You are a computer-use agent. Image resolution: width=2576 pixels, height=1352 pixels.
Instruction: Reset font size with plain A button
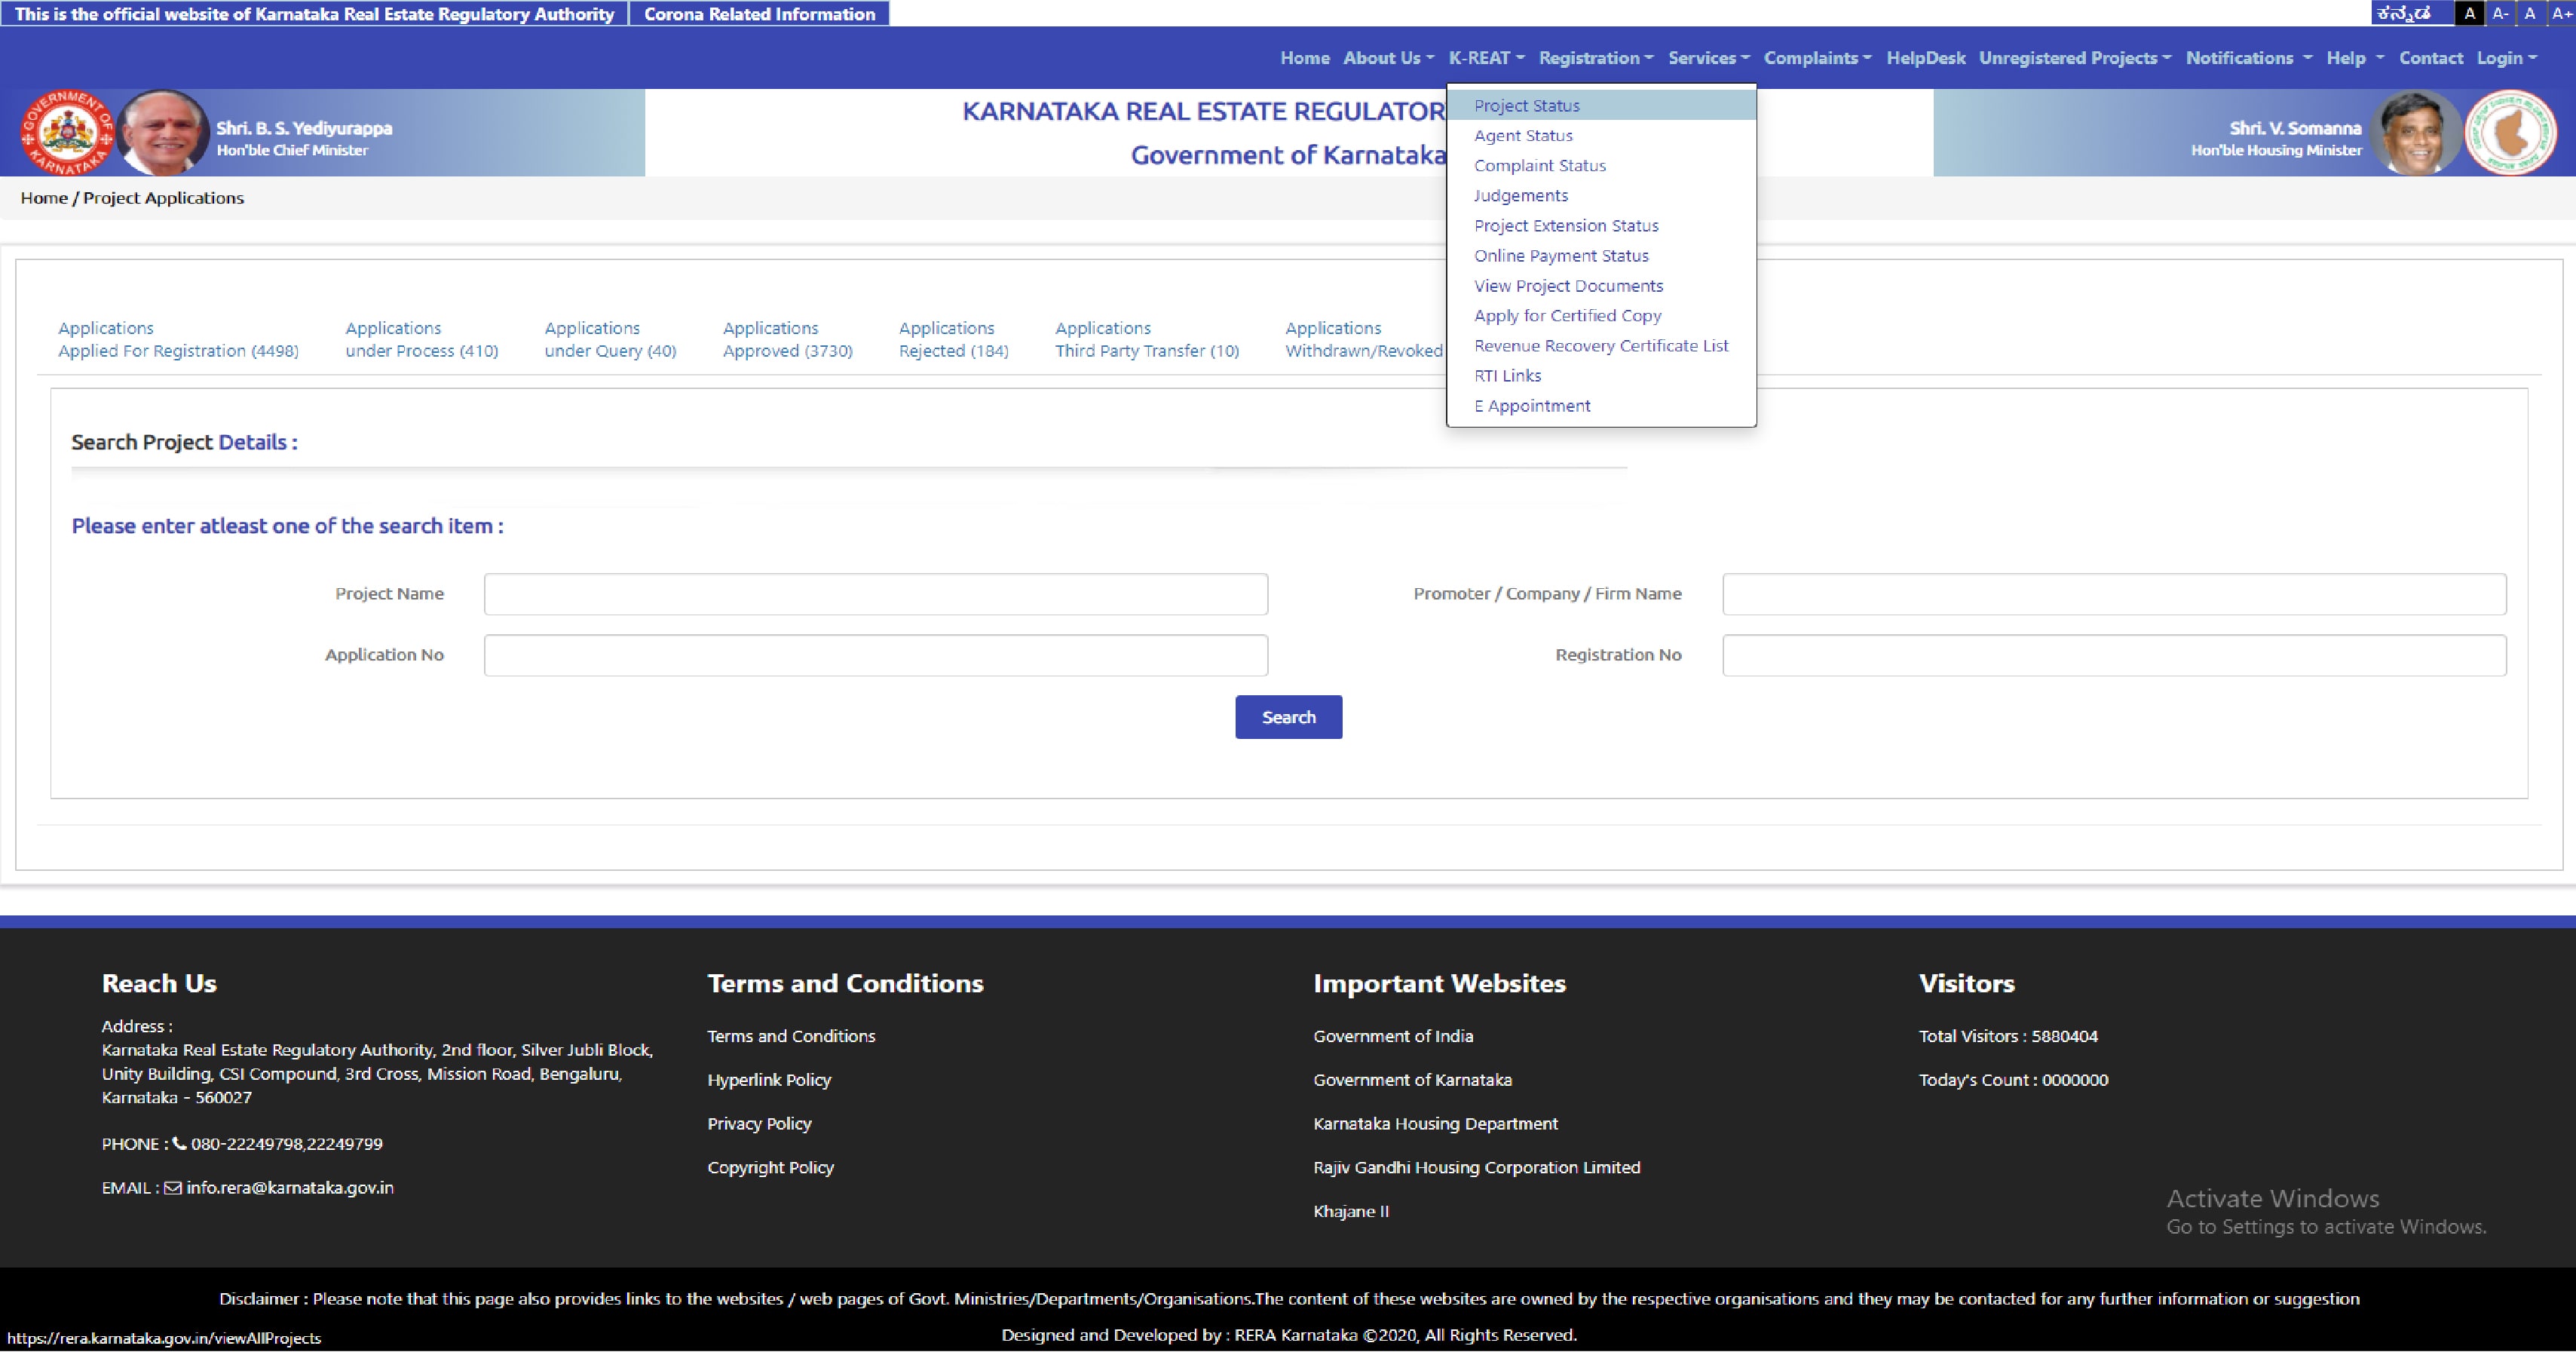pos(2529,13)
